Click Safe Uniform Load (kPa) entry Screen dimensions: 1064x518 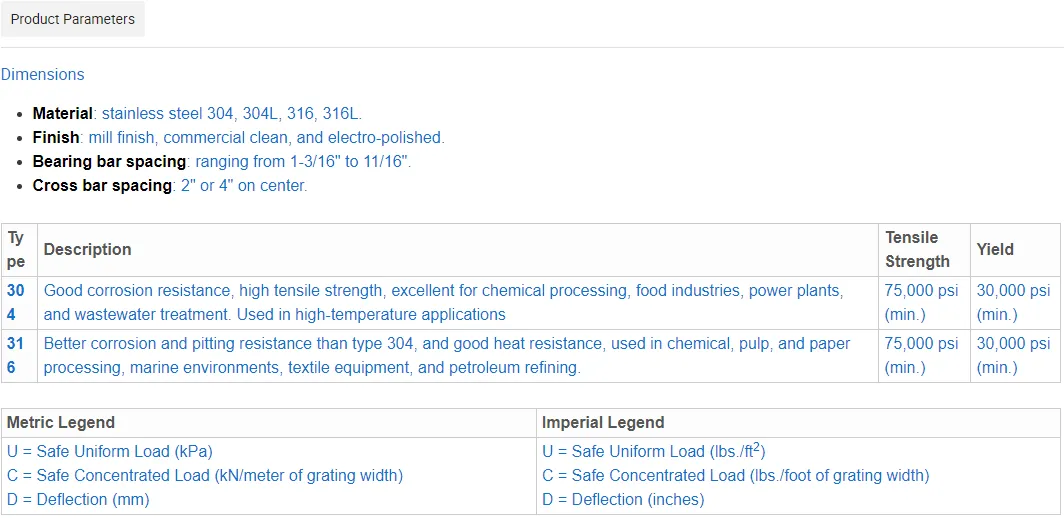pos(110,451)
